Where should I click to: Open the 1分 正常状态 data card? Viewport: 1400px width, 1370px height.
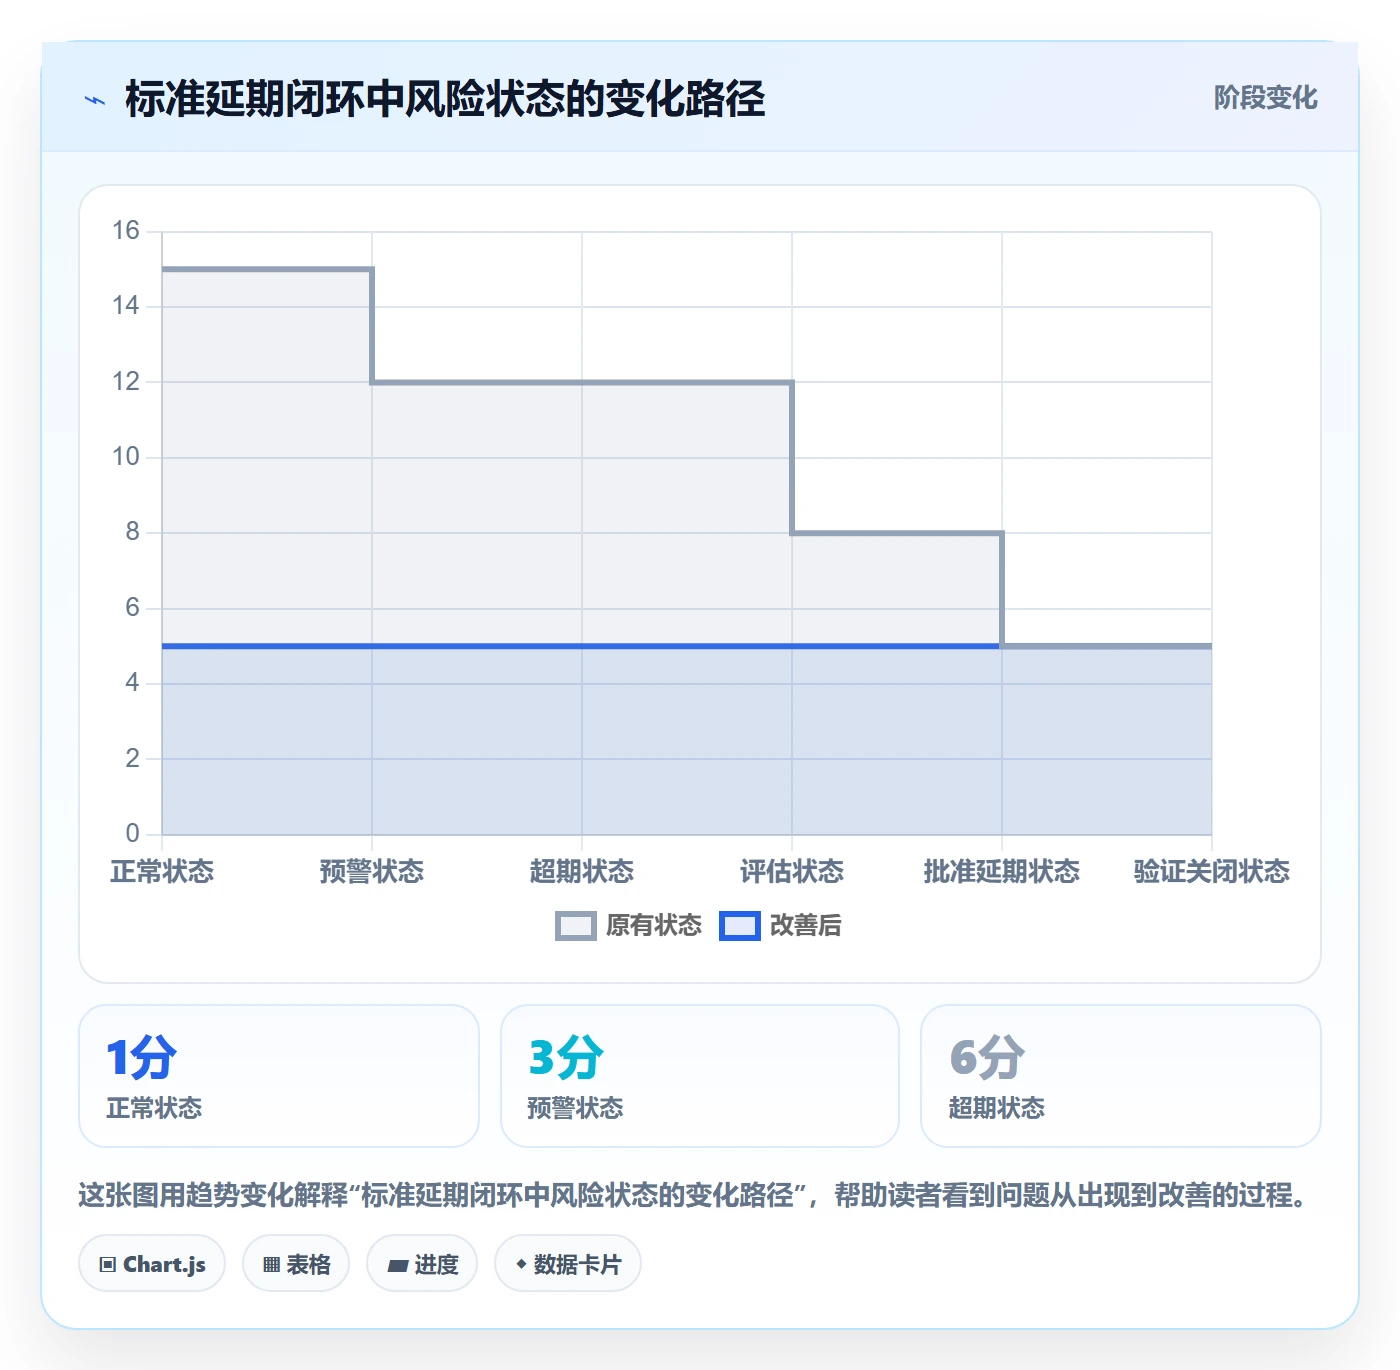click(279, 1076)
